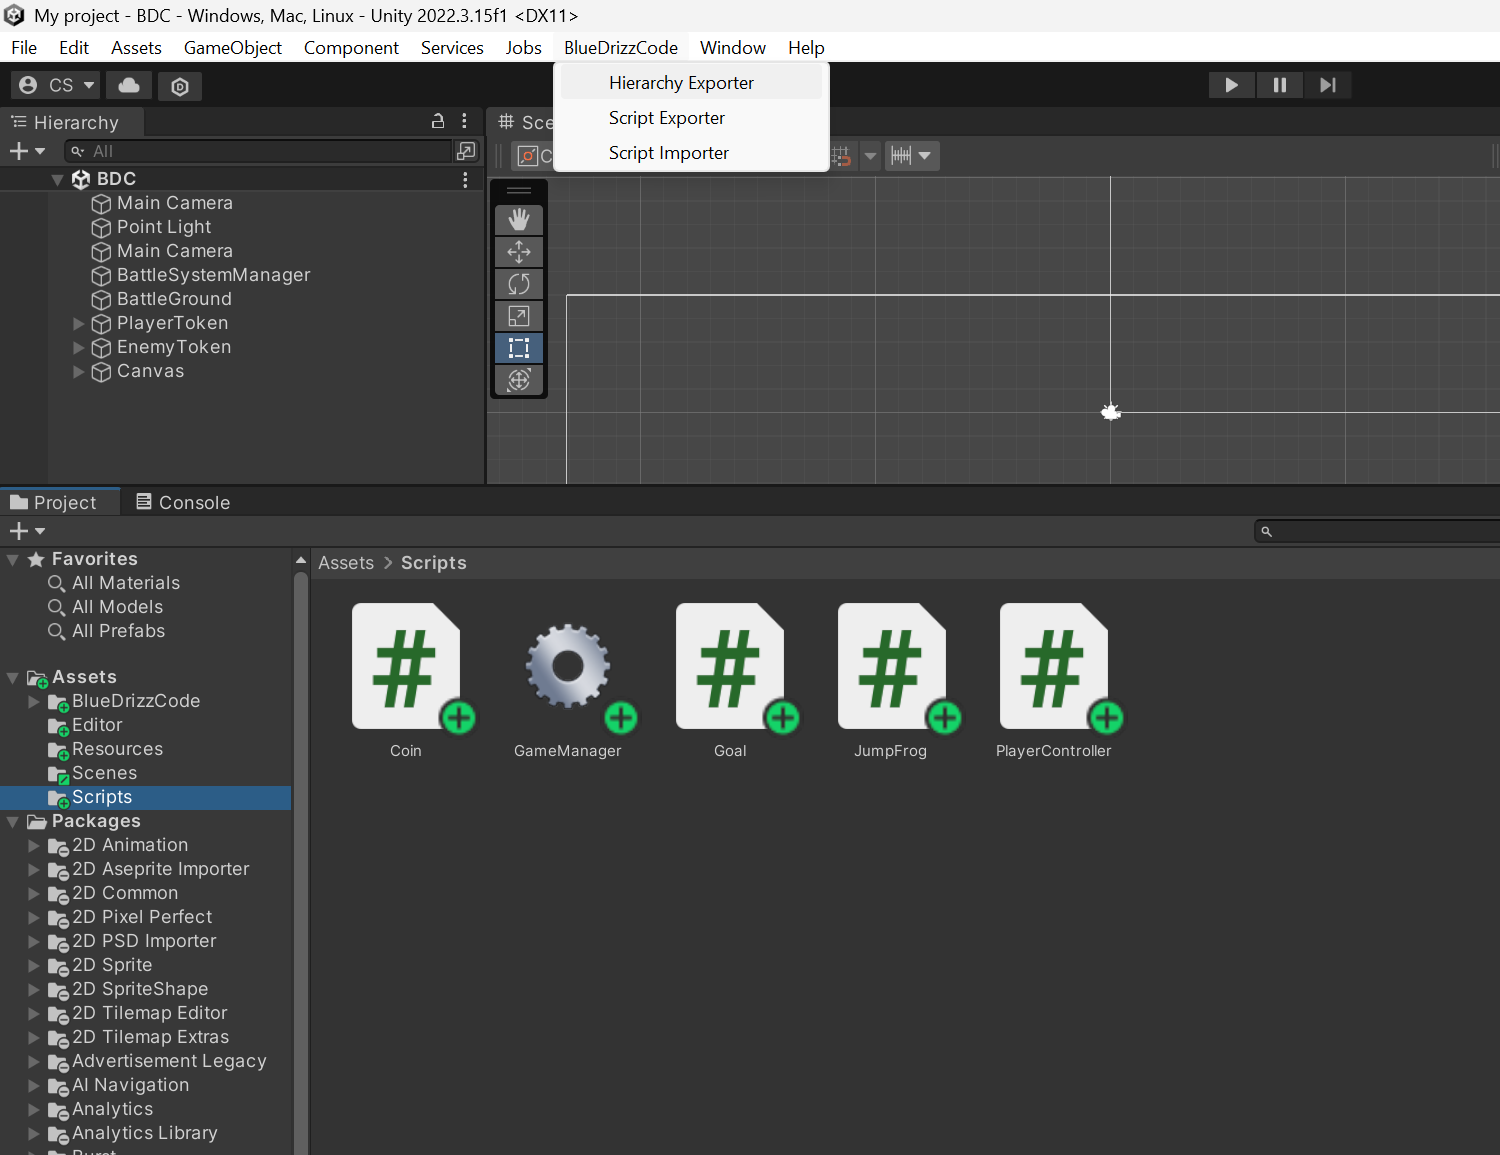Click the Hierarchy search field
The image size is (1500, 1155).
(x=259, y=151)
